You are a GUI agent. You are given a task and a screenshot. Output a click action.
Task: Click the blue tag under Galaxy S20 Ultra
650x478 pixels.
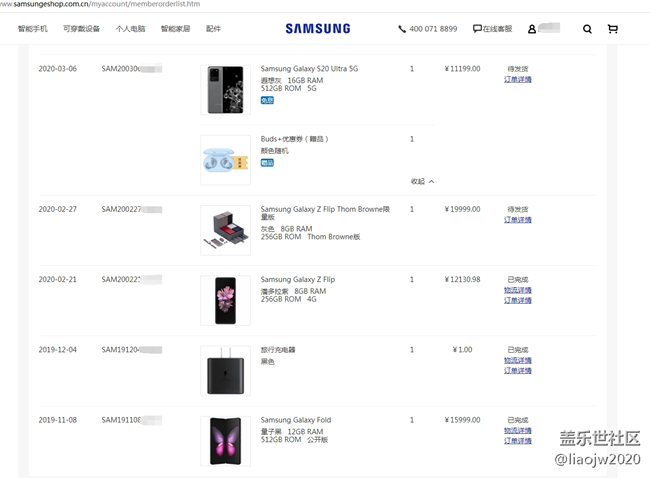(267, 100)
